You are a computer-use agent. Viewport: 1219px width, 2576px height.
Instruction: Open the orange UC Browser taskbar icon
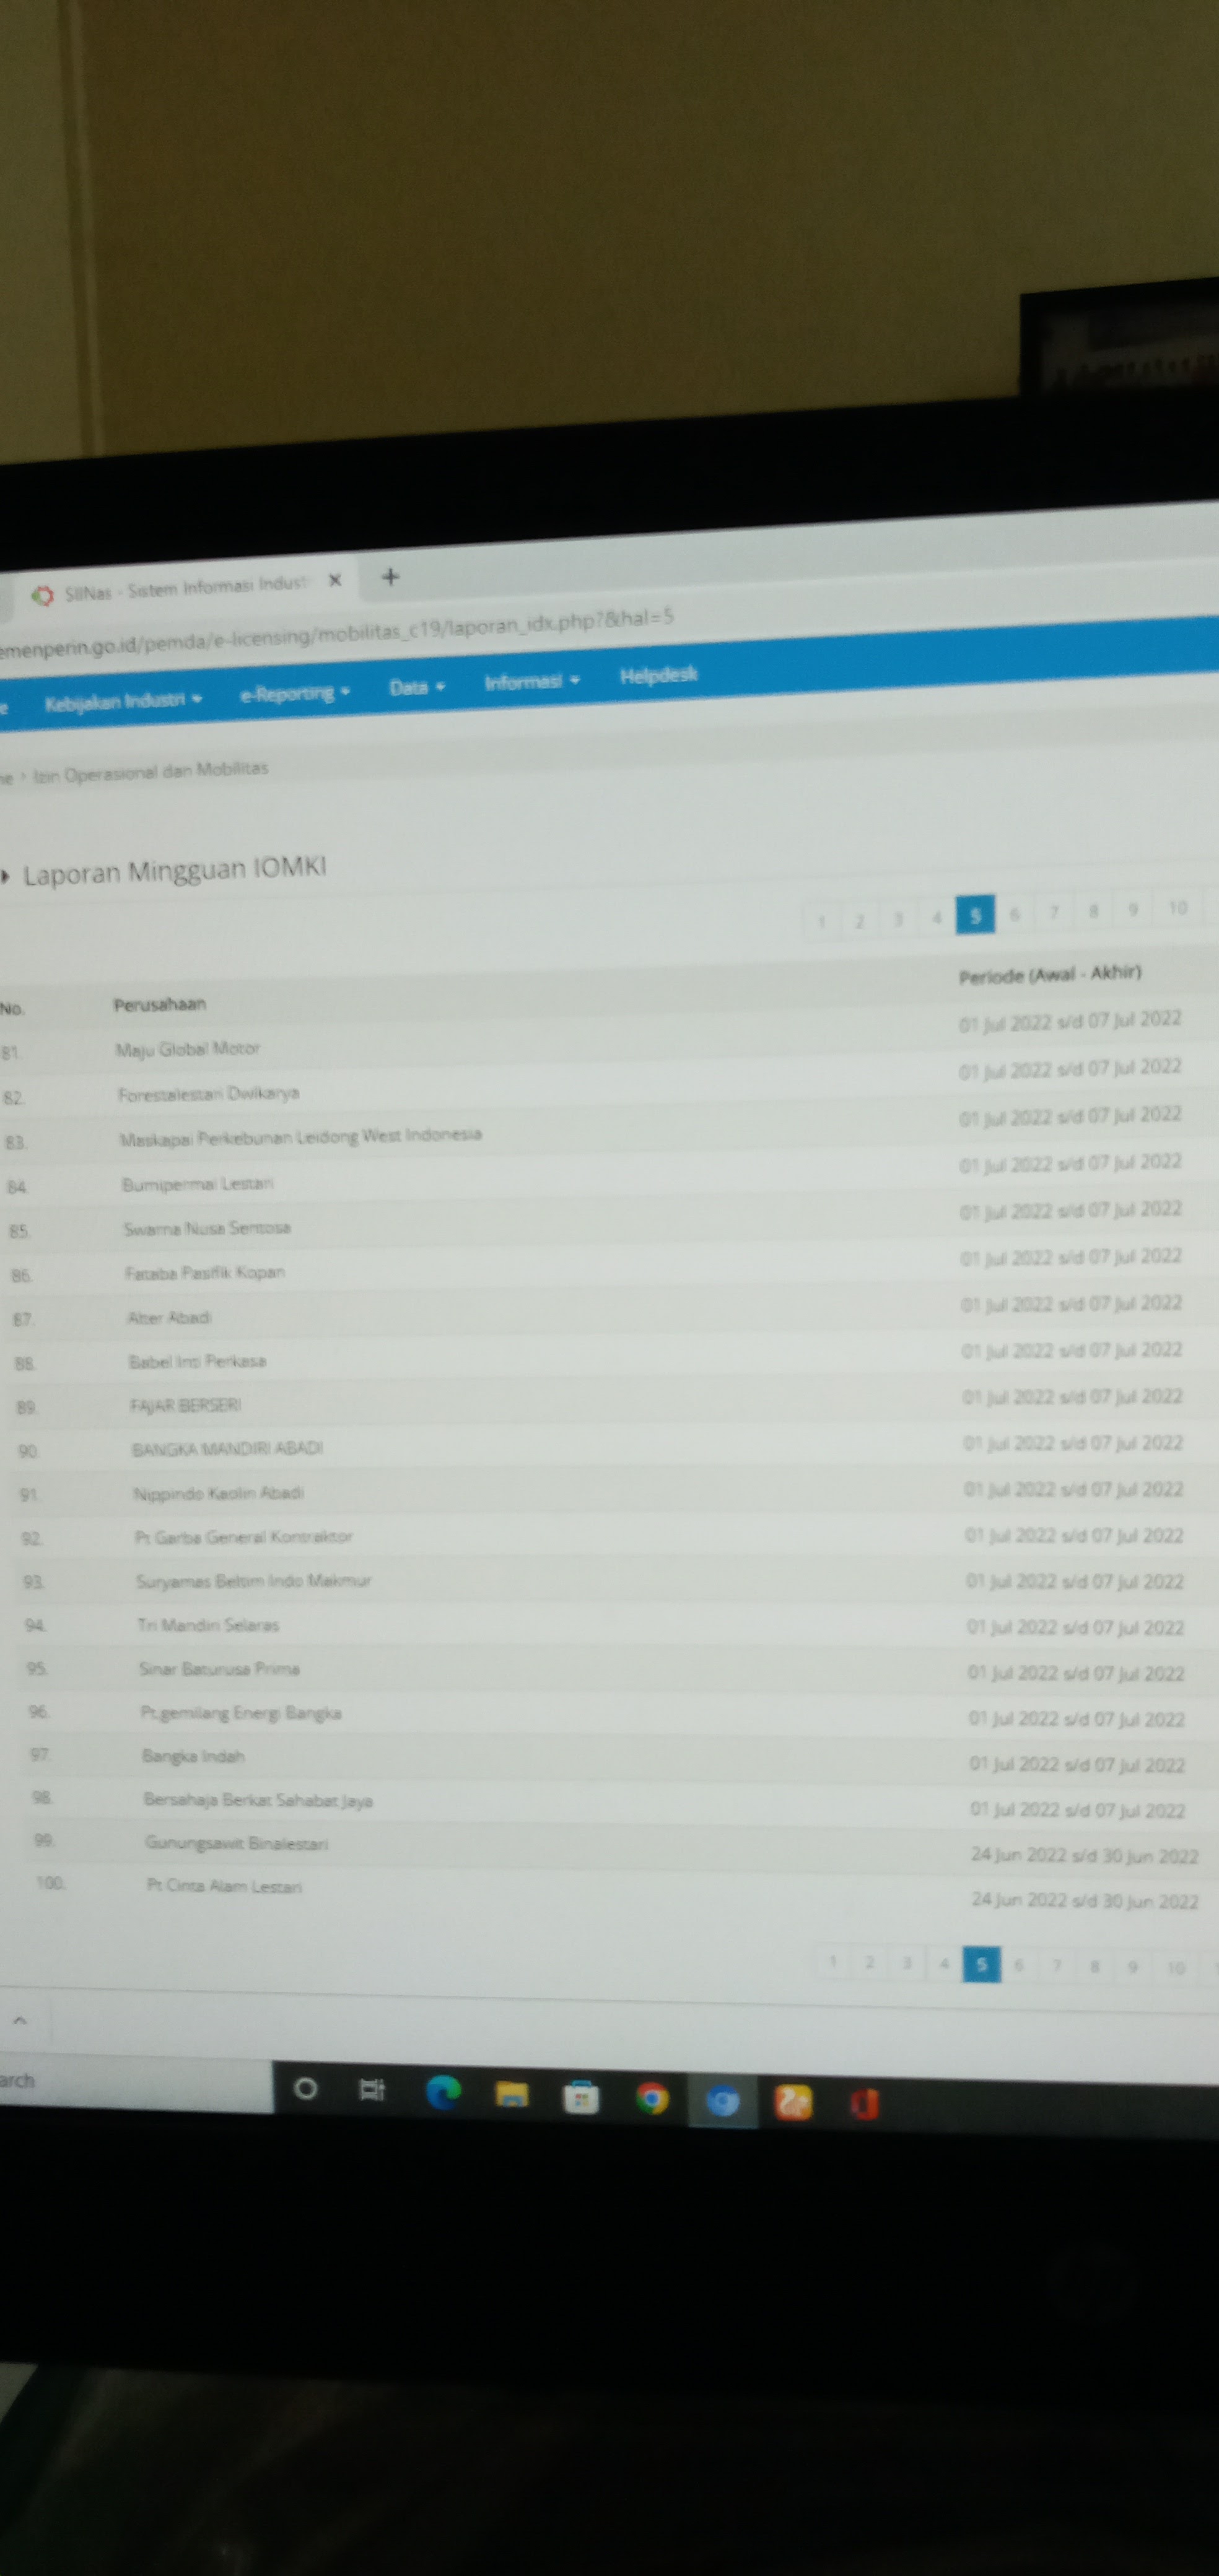[x=794, y=2103]
